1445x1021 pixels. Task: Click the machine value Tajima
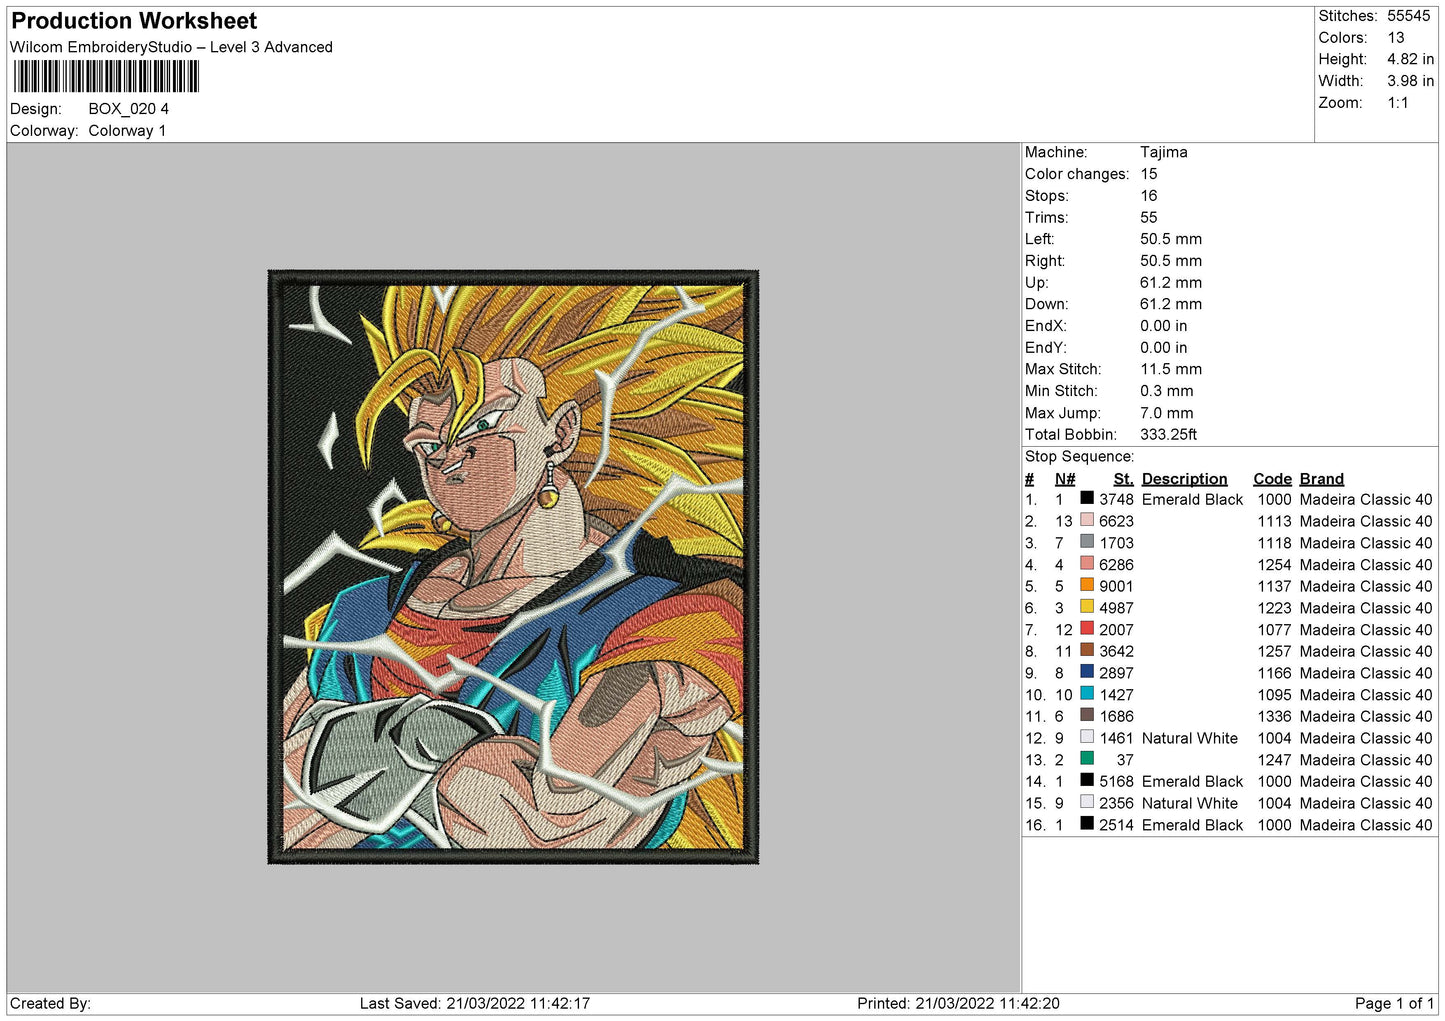tap(1164, 152)
